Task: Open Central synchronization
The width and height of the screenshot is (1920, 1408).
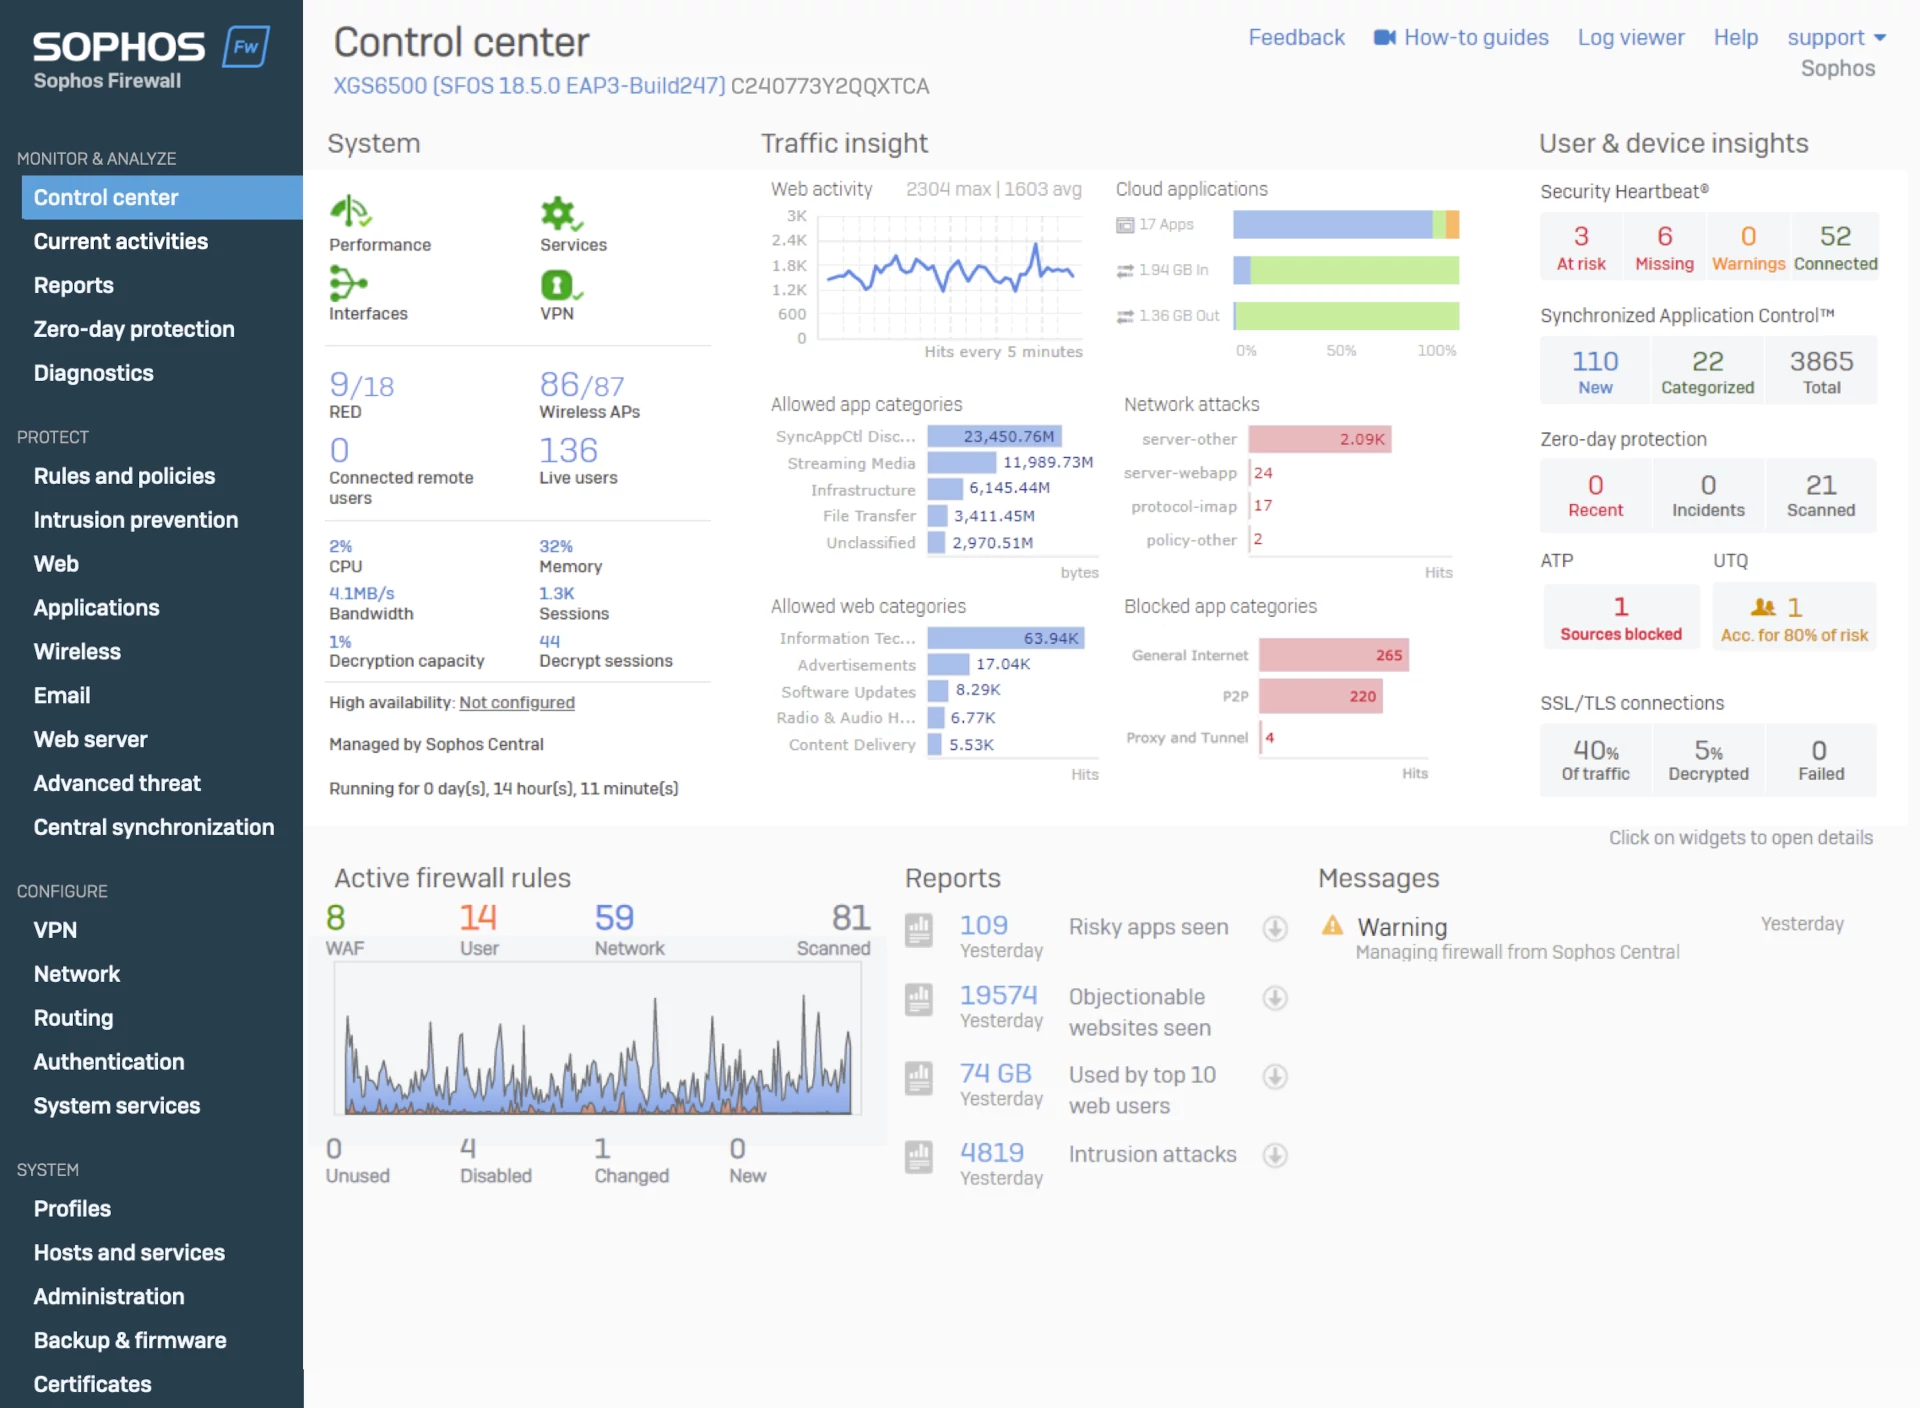Action: click(154, 828)
